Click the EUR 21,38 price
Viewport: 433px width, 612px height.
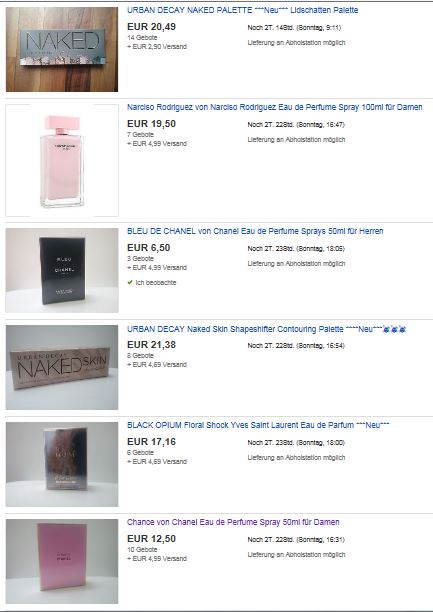tap(151, 345)
